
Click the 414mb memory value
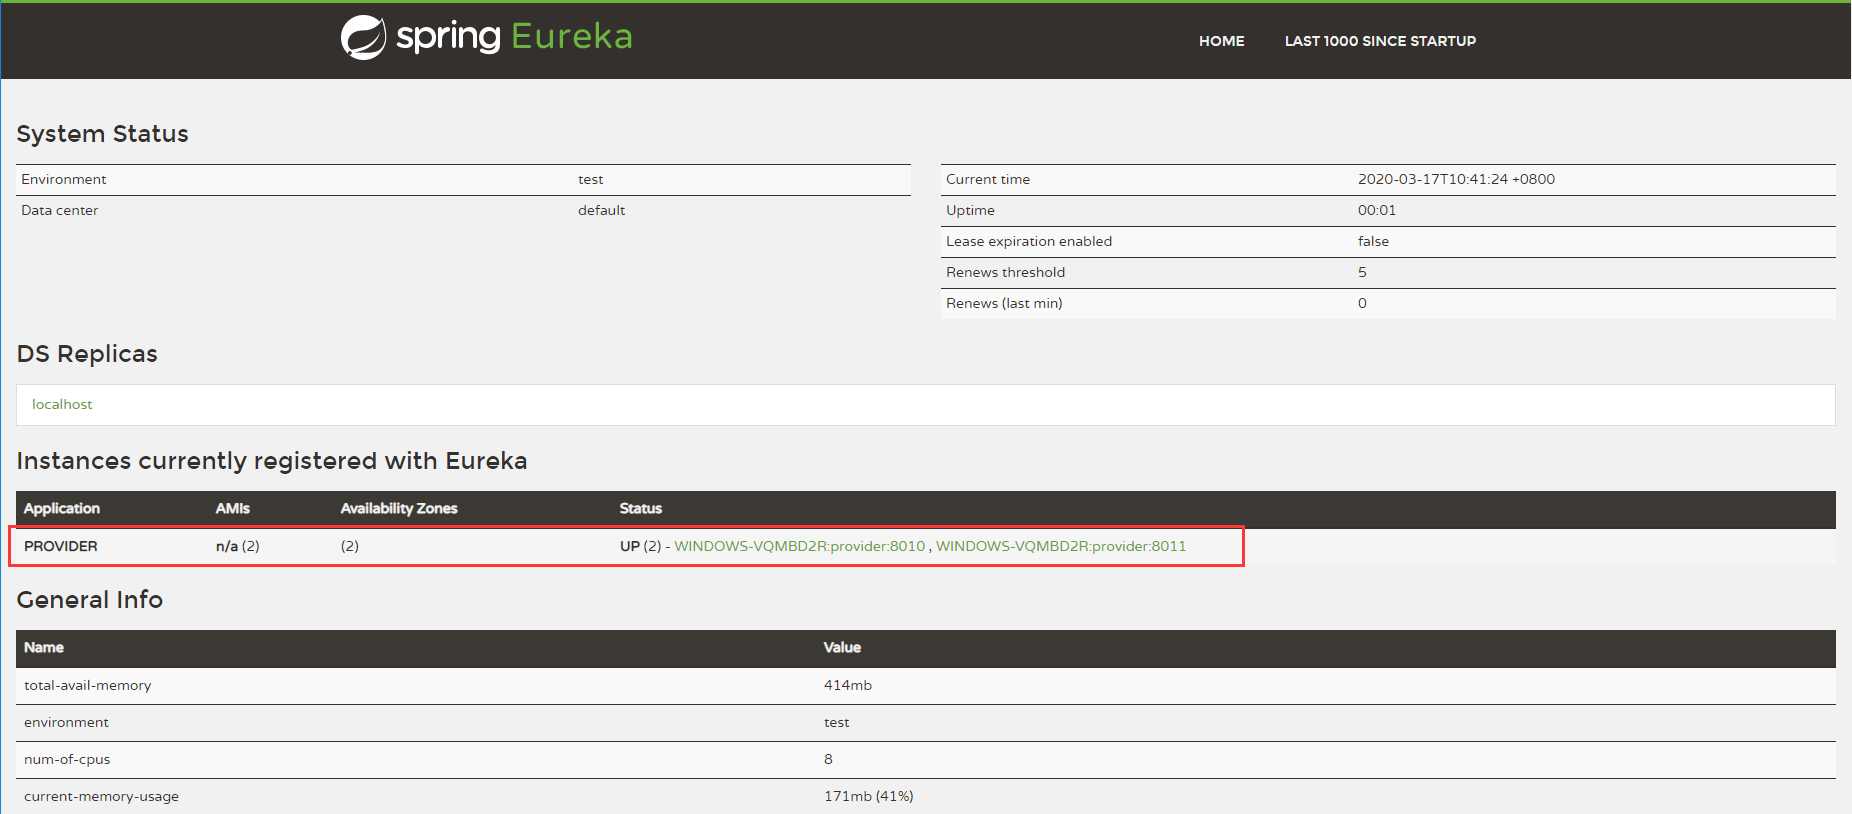pyautogui.click(x=848, y=685)
